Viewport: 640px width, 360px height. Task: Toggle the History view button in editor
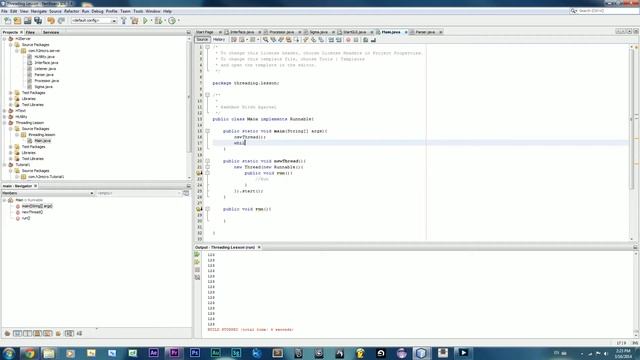point(219,40)
